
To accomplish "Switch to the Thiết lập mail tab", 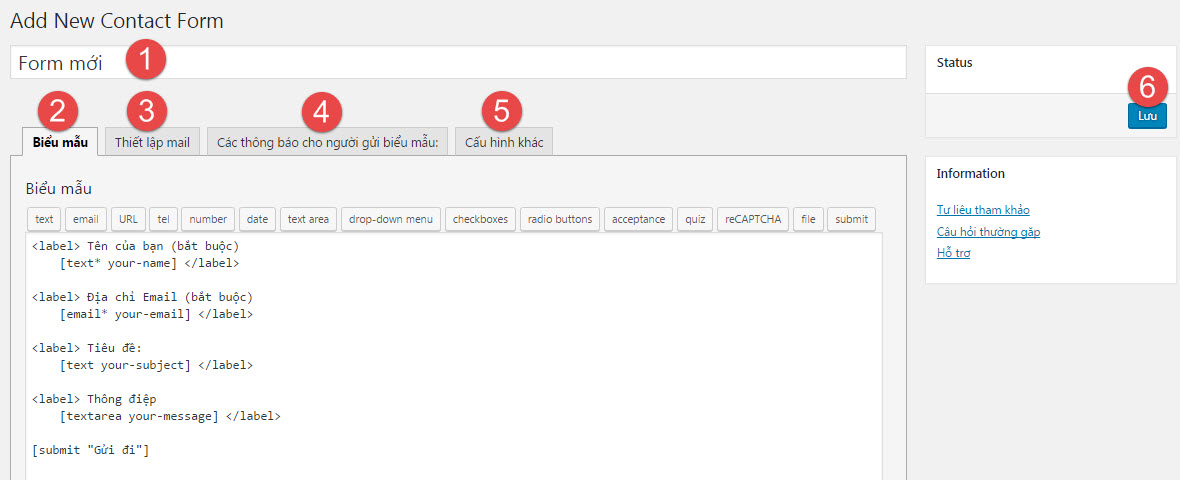I will click(152, 142).
